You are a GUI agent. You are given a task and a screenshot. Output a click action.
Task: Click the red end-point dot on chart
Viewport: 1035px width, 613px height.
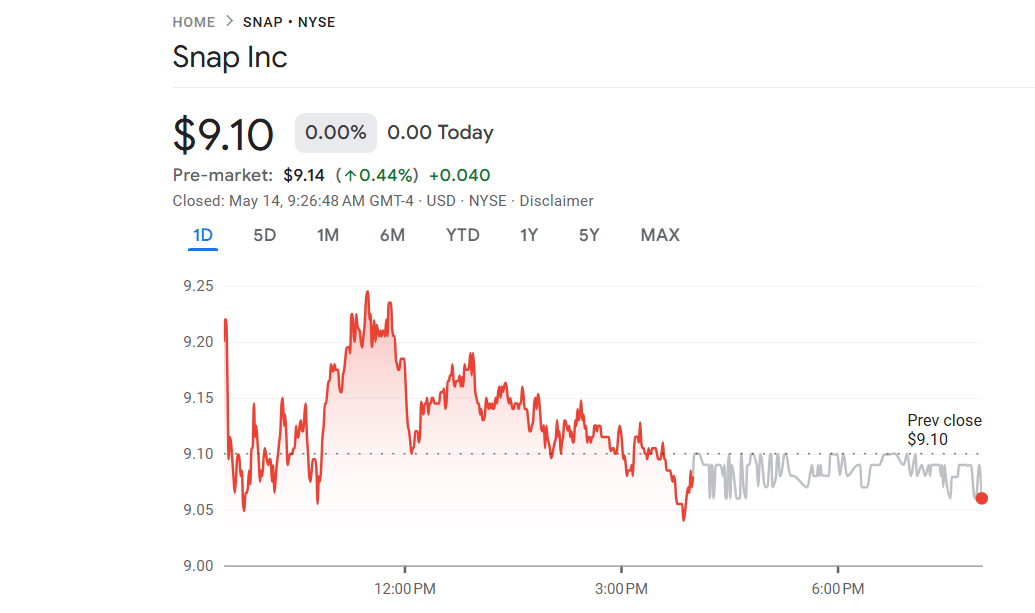pos(982,498)
